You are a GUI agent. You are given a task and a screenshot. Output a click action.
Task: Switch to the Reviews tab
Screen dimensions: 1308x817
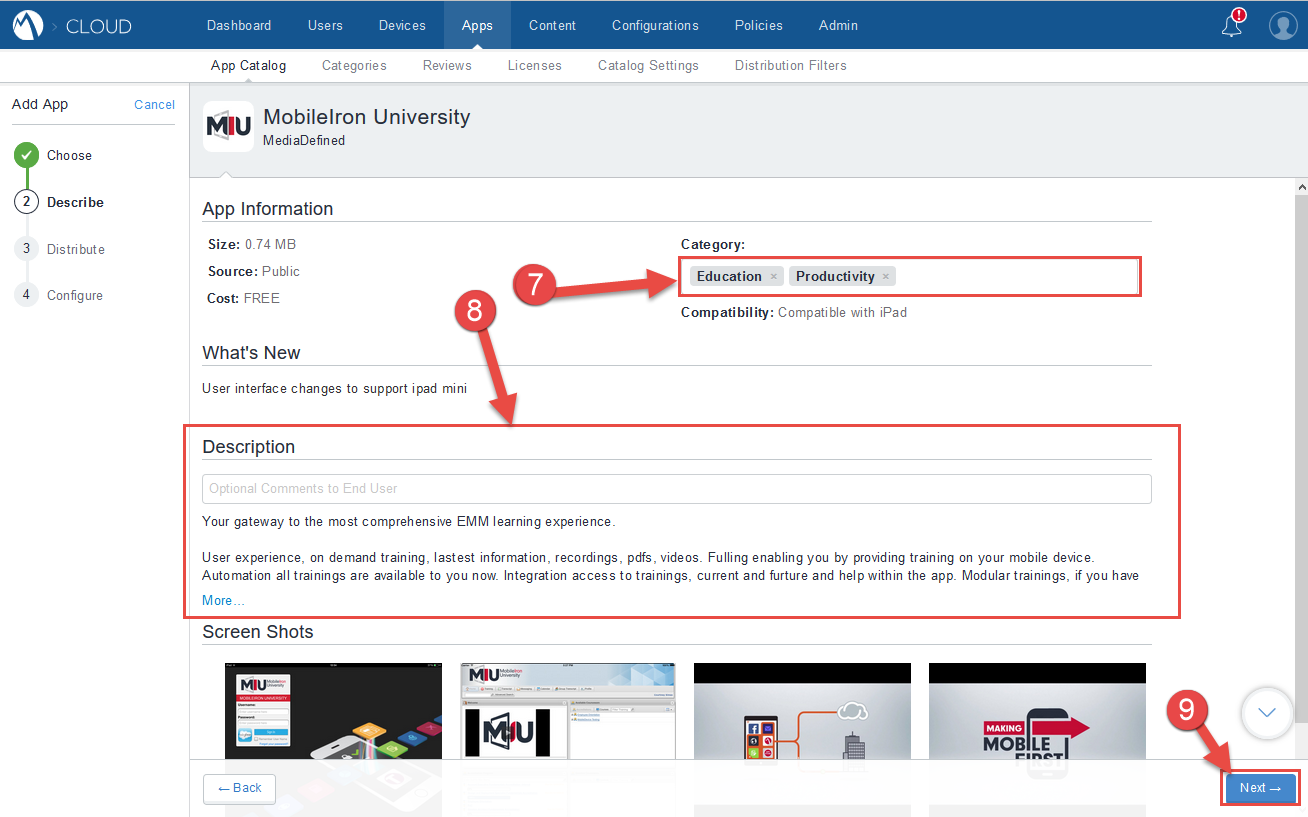click(x=447, y=65)
